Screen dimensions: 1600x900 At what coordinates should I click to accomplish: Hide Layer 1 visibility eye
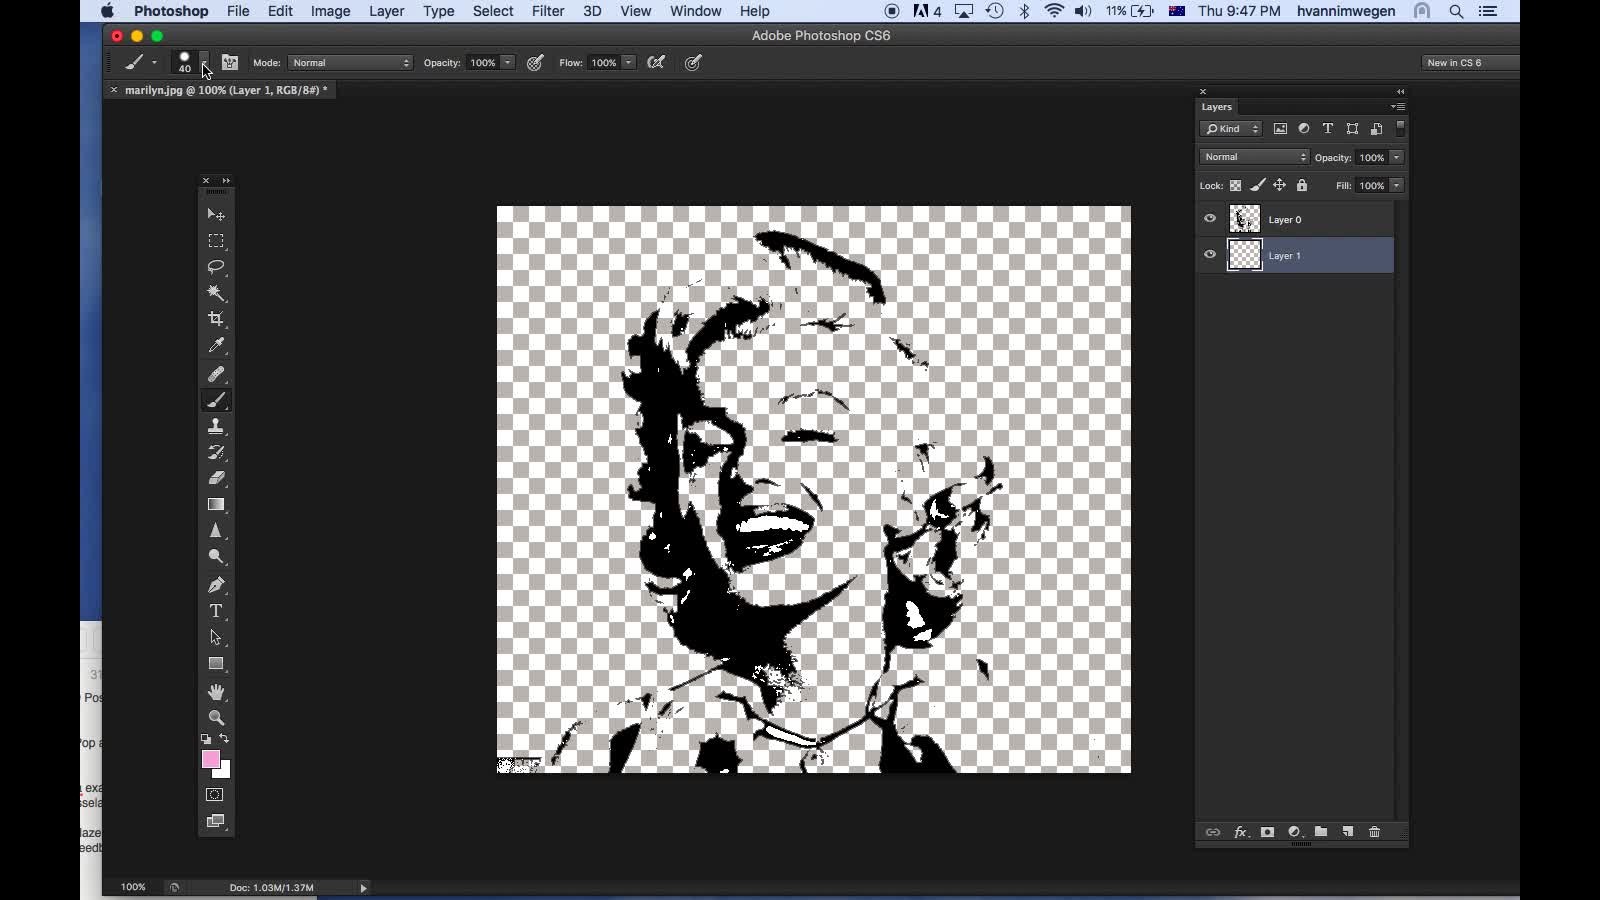click(x=1210, y=255)
